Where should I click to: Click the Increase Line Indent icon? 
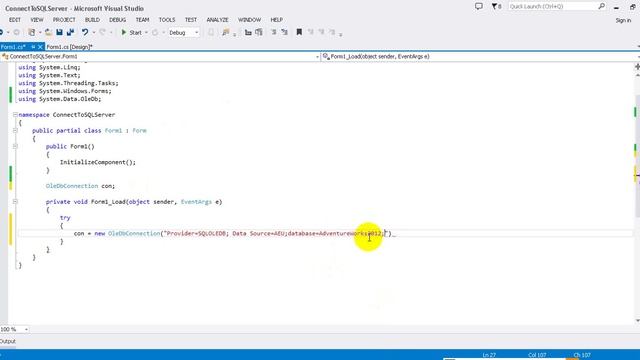coord(258,32)
